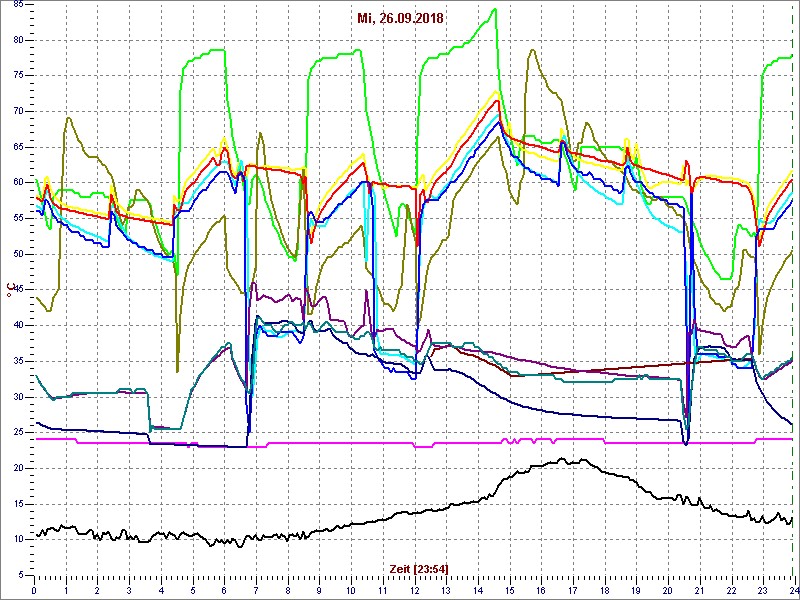
Task: Click the chart date title Mi, 26.09.2018
Action: 401,19
